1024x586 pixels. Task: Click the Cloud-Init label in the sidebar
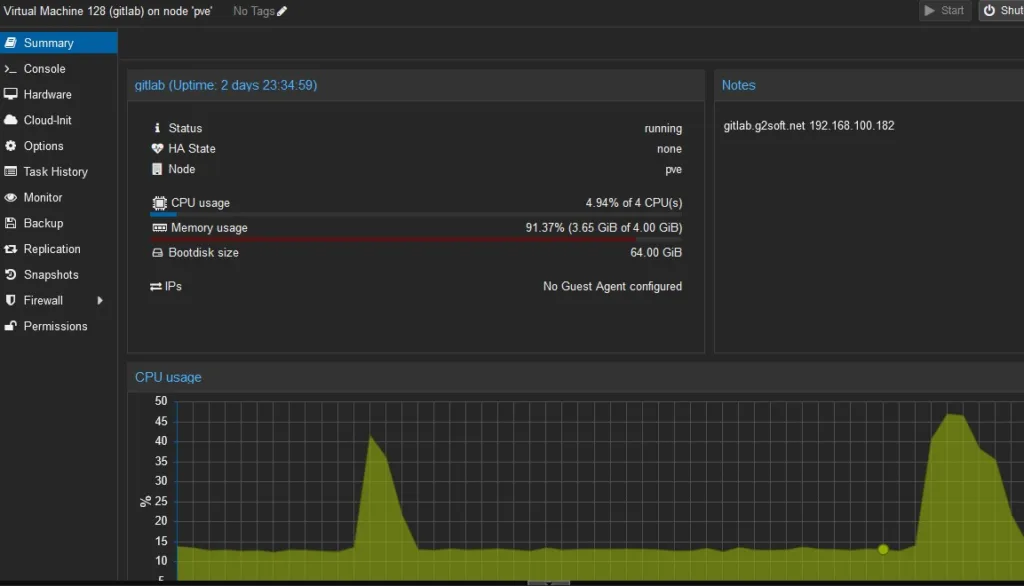tap(48, 120)
